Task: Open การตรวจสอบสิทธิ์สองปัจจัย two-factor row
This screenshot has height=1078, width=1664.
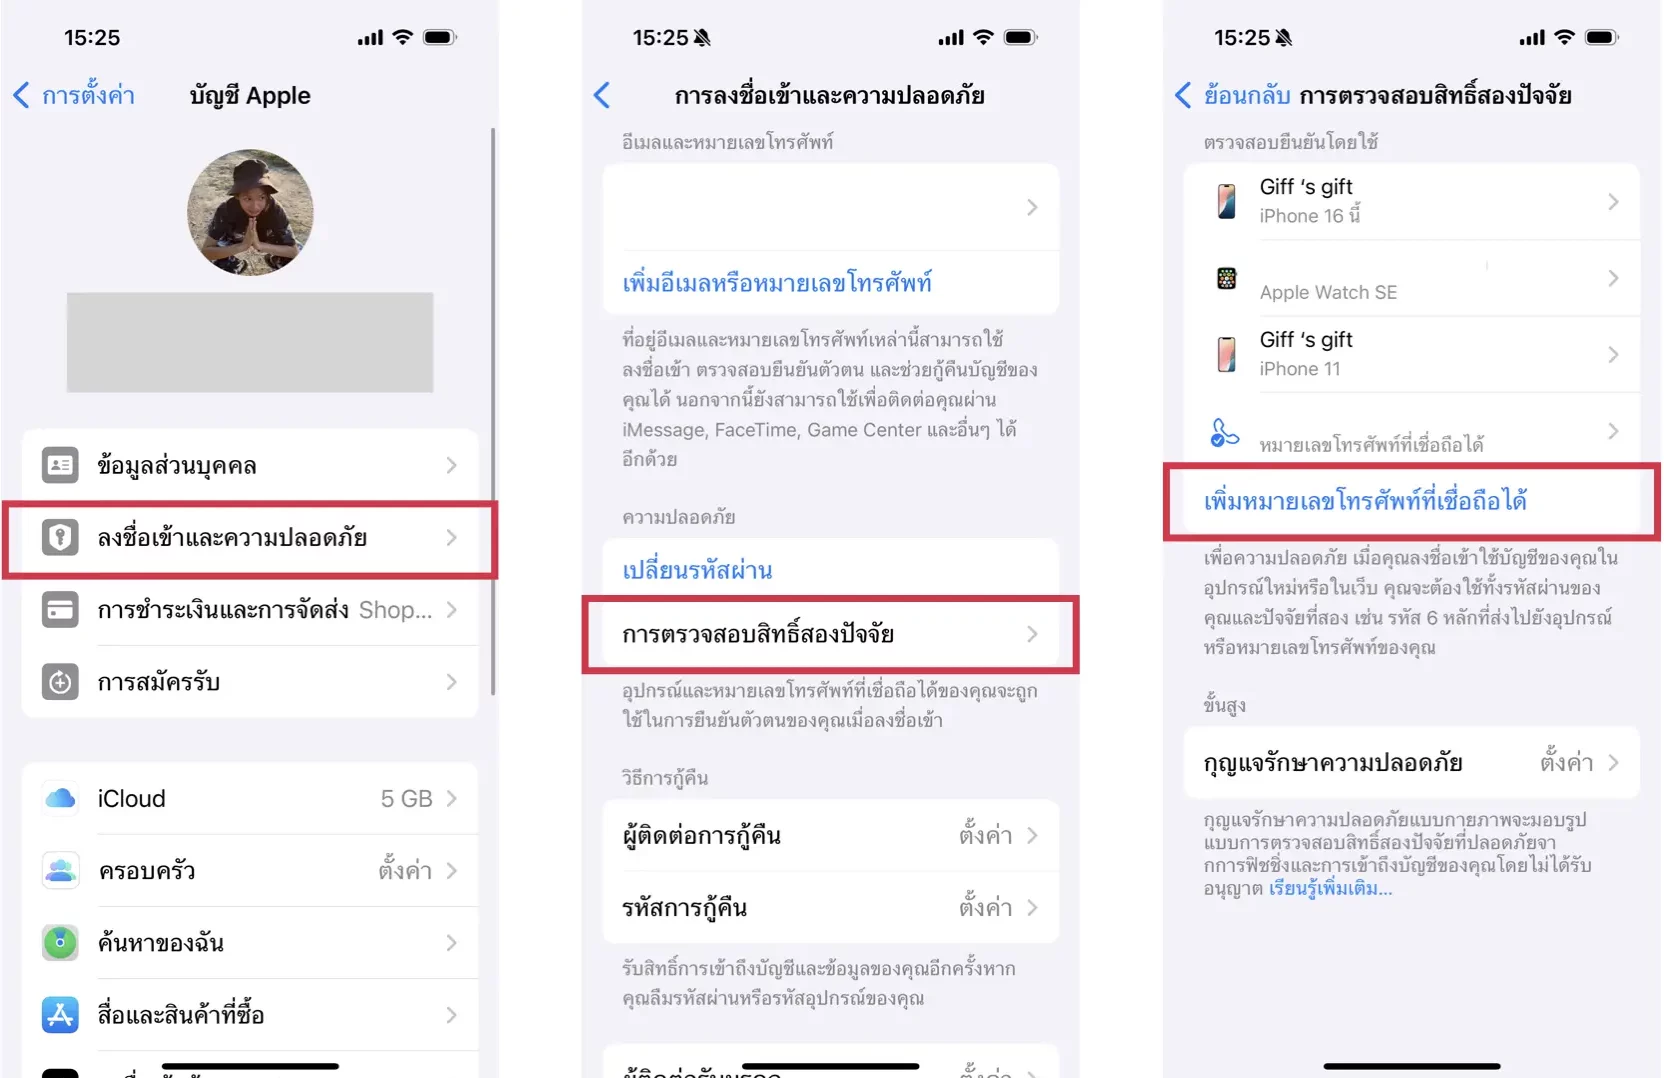Action: (x=830, y=634)
